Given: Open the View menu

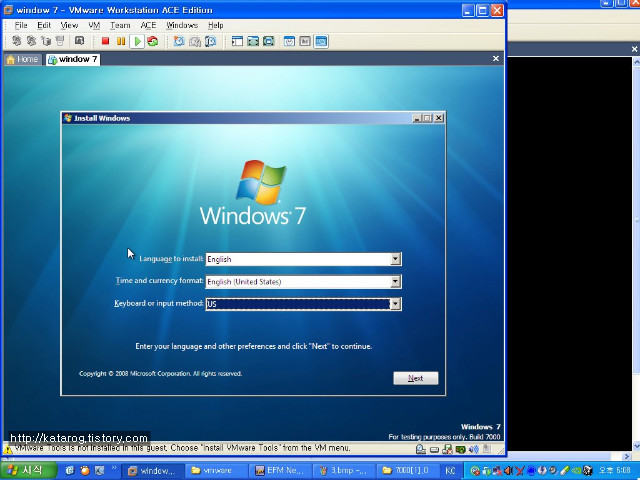Looking at the screenshot, I should click(x=69, y=25).
